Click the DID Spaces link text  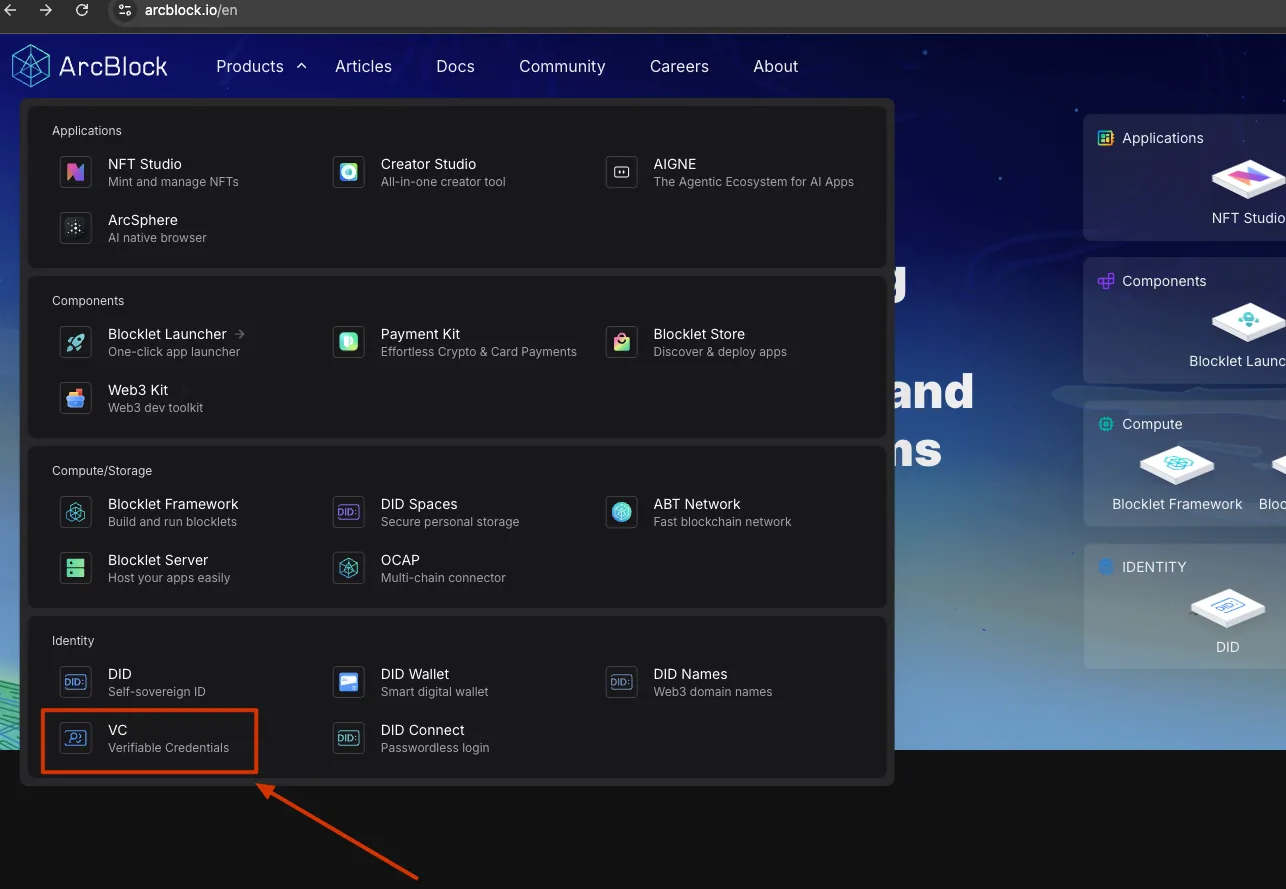click(419, 504)
